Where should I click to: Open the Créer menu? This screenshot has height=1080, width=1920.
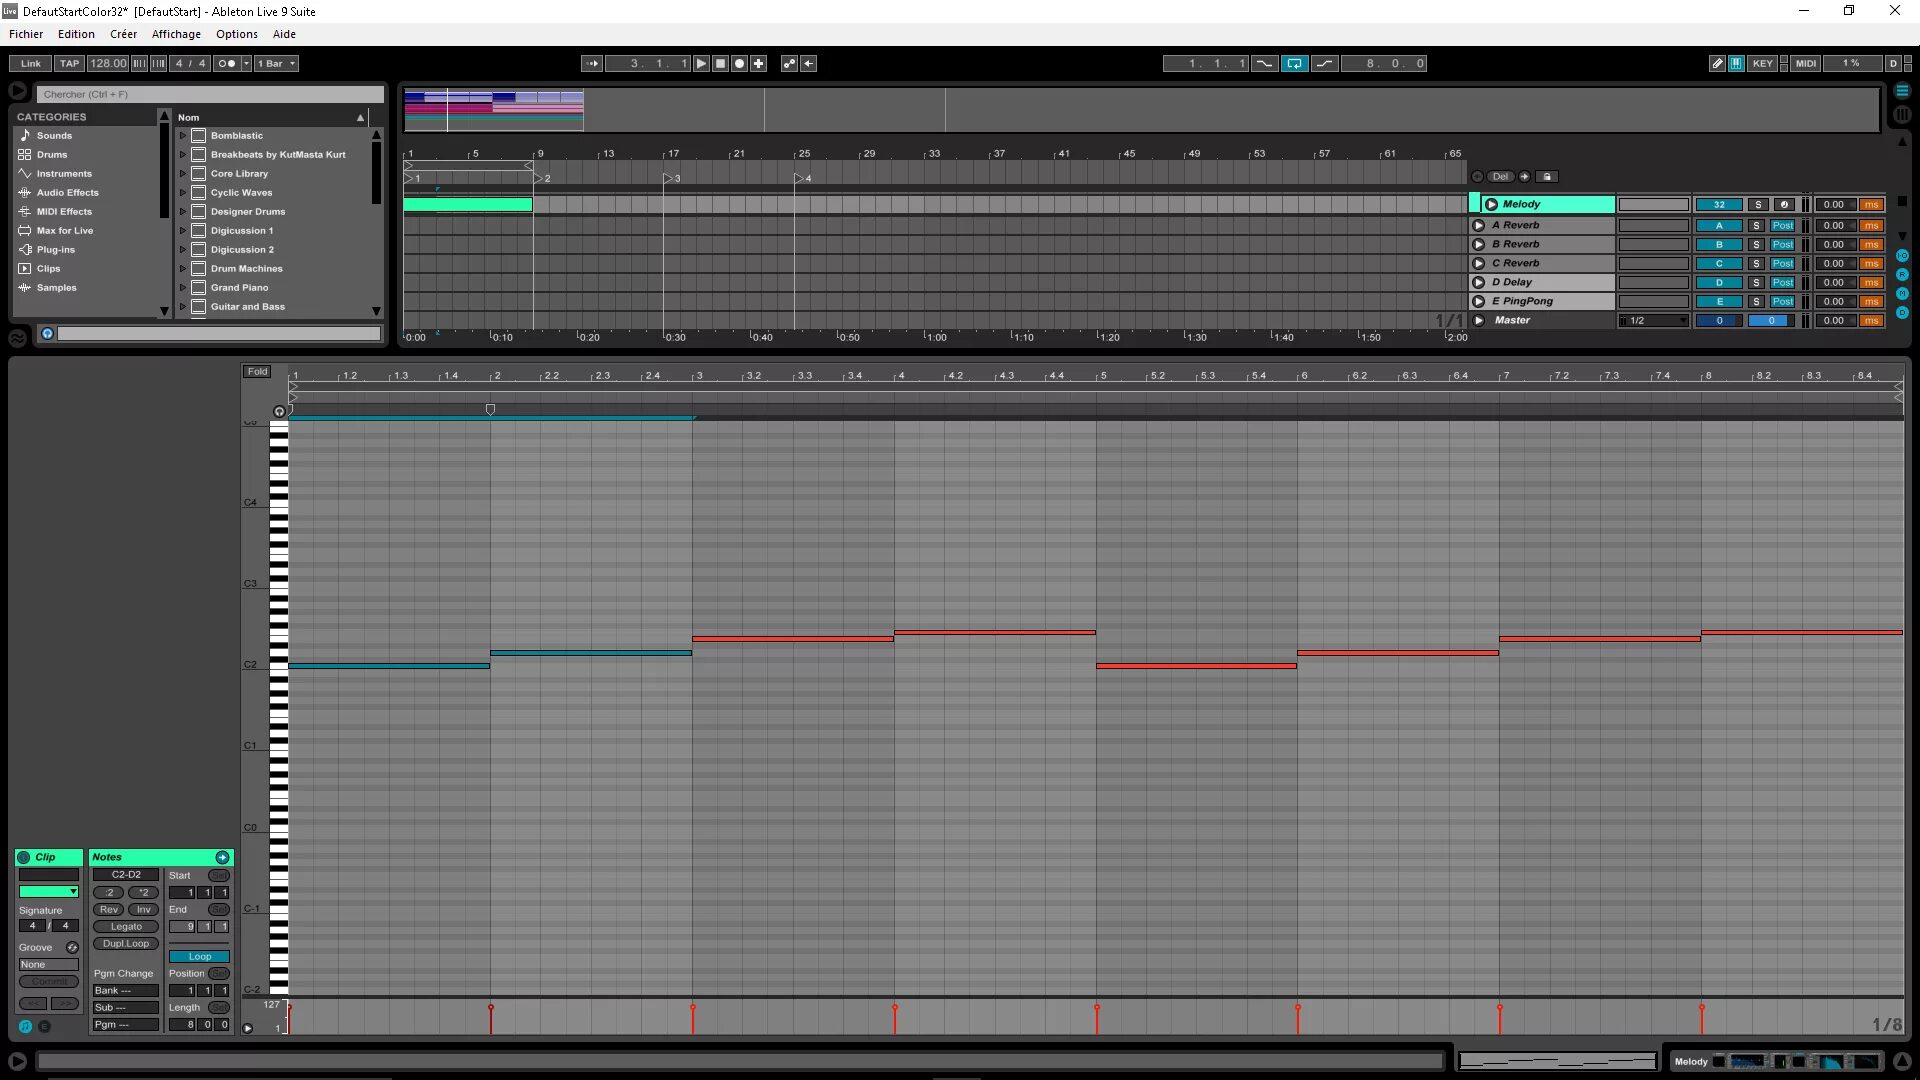click(123, 34)
